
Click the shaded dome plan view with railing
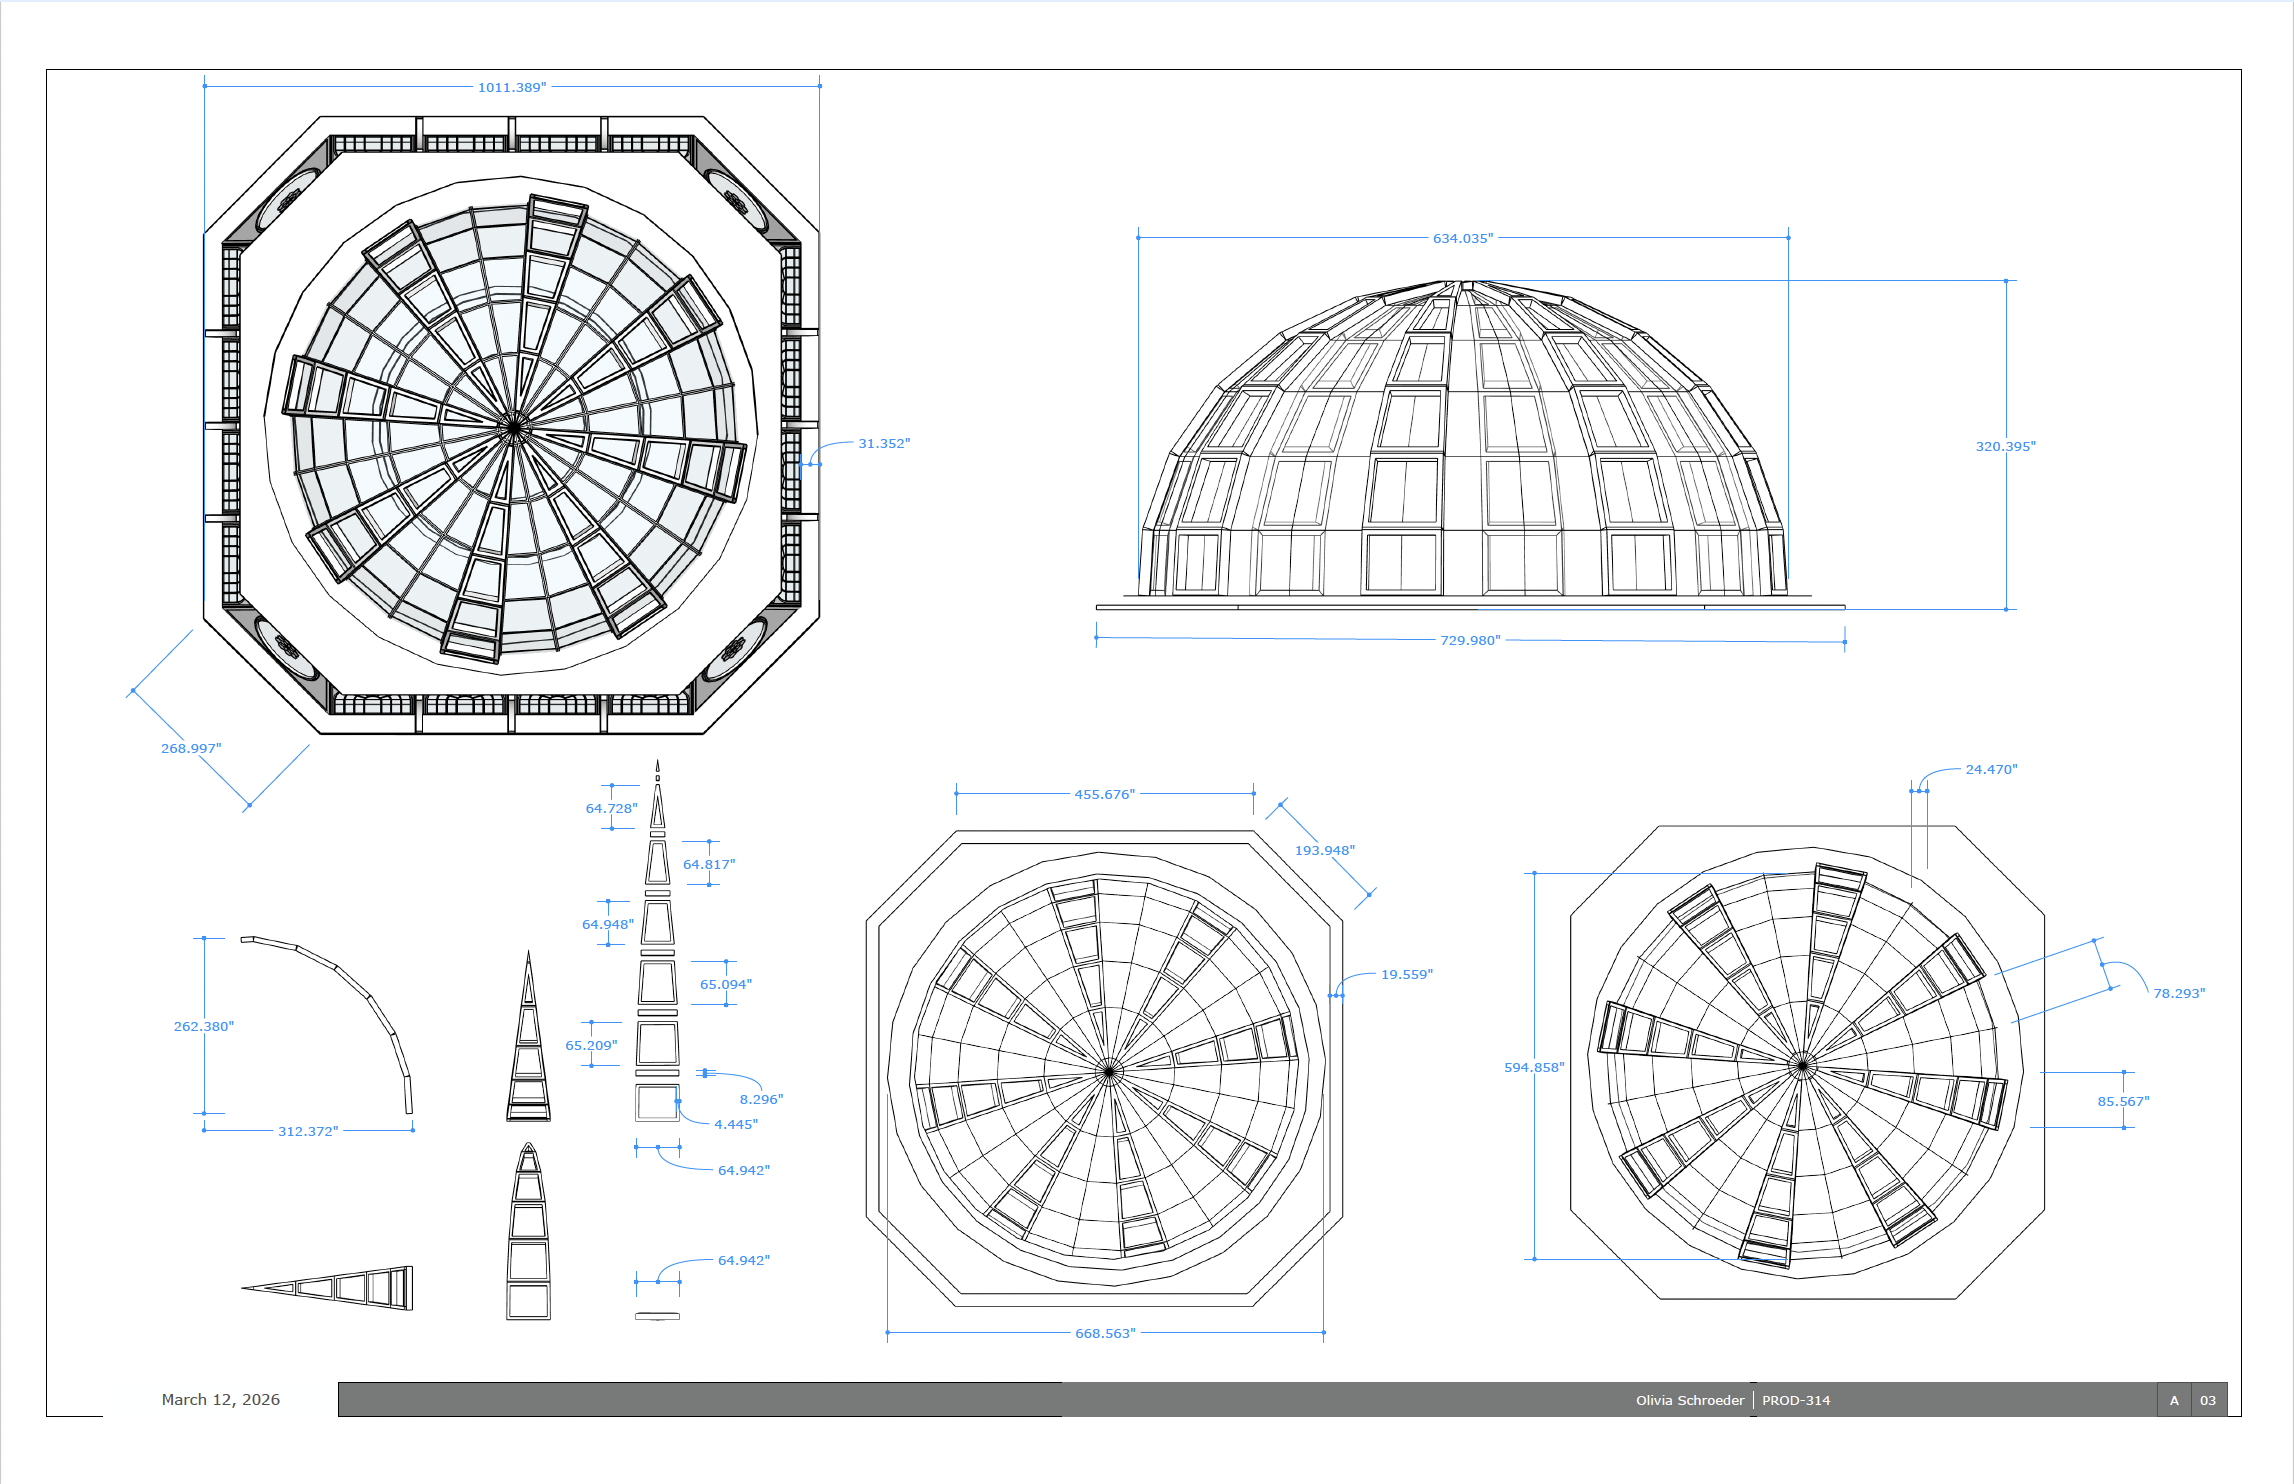(x=511, y=425)
